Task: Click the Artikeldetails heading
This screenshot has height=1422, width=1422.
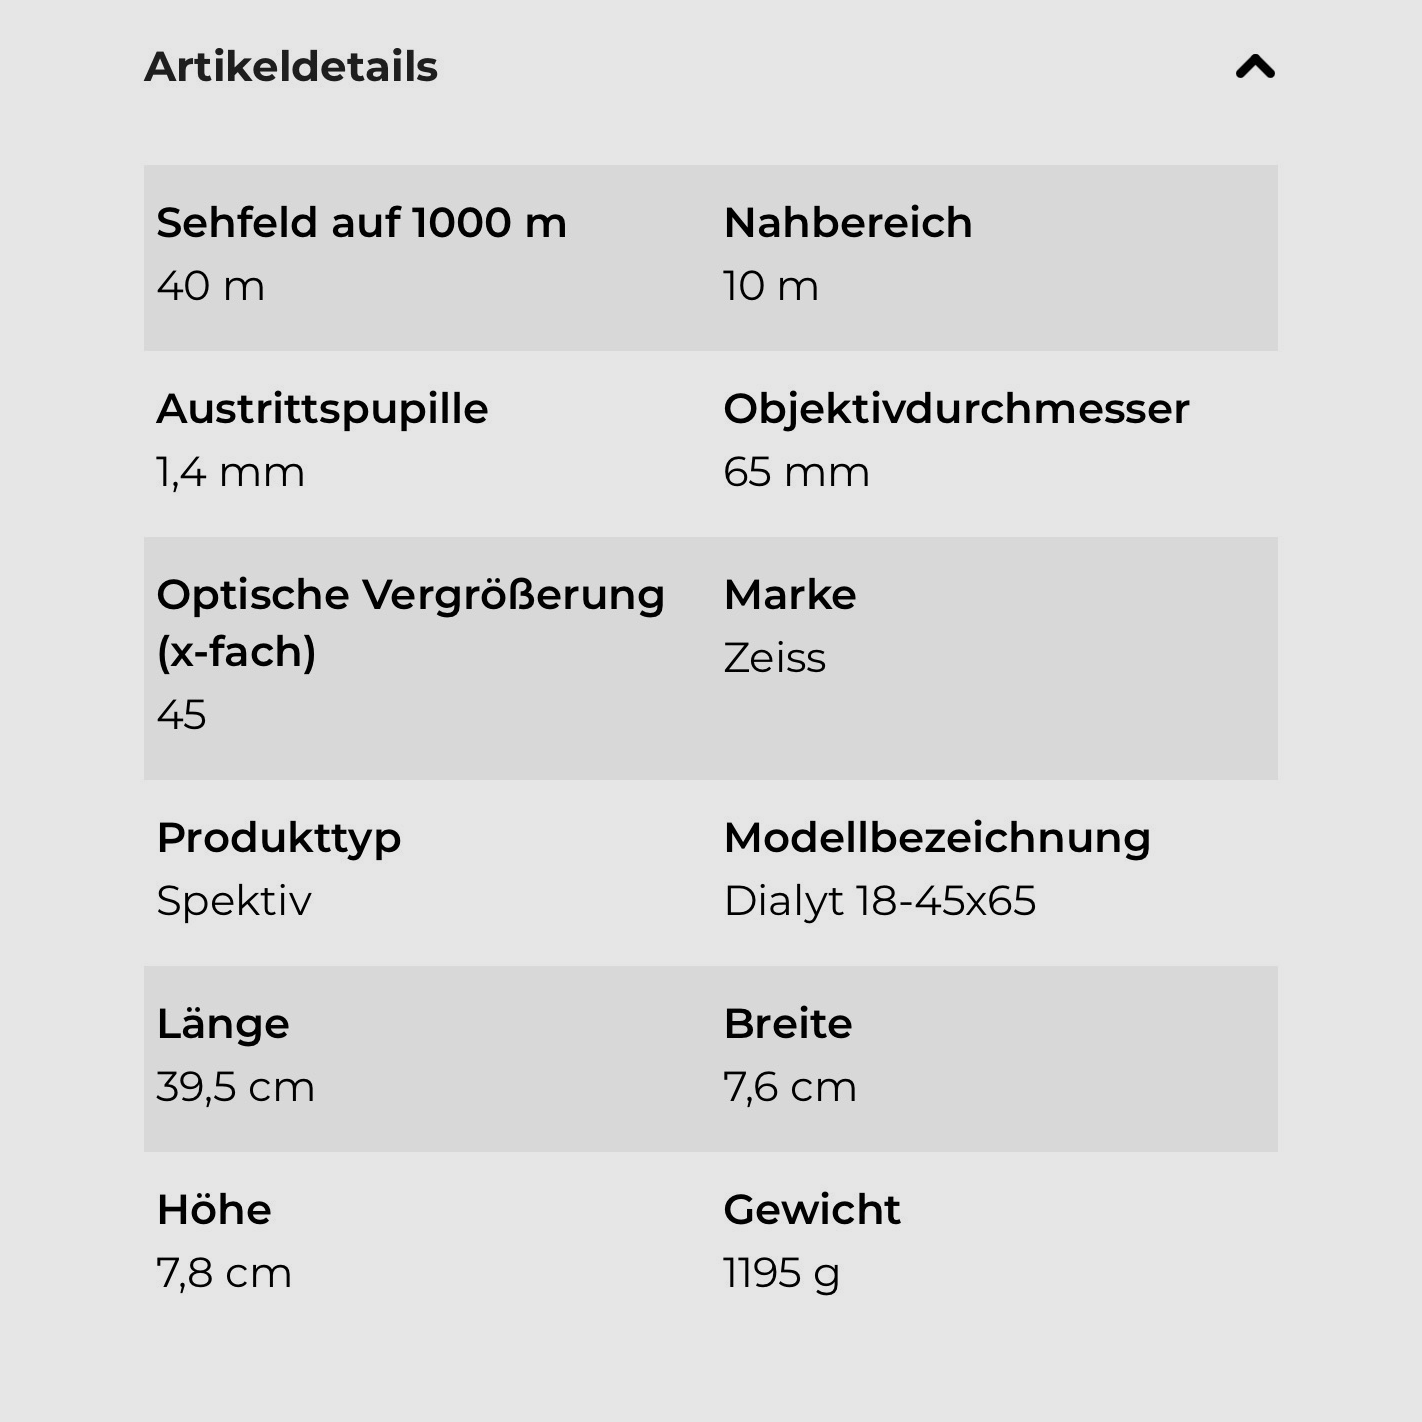Action: (291, 67)
